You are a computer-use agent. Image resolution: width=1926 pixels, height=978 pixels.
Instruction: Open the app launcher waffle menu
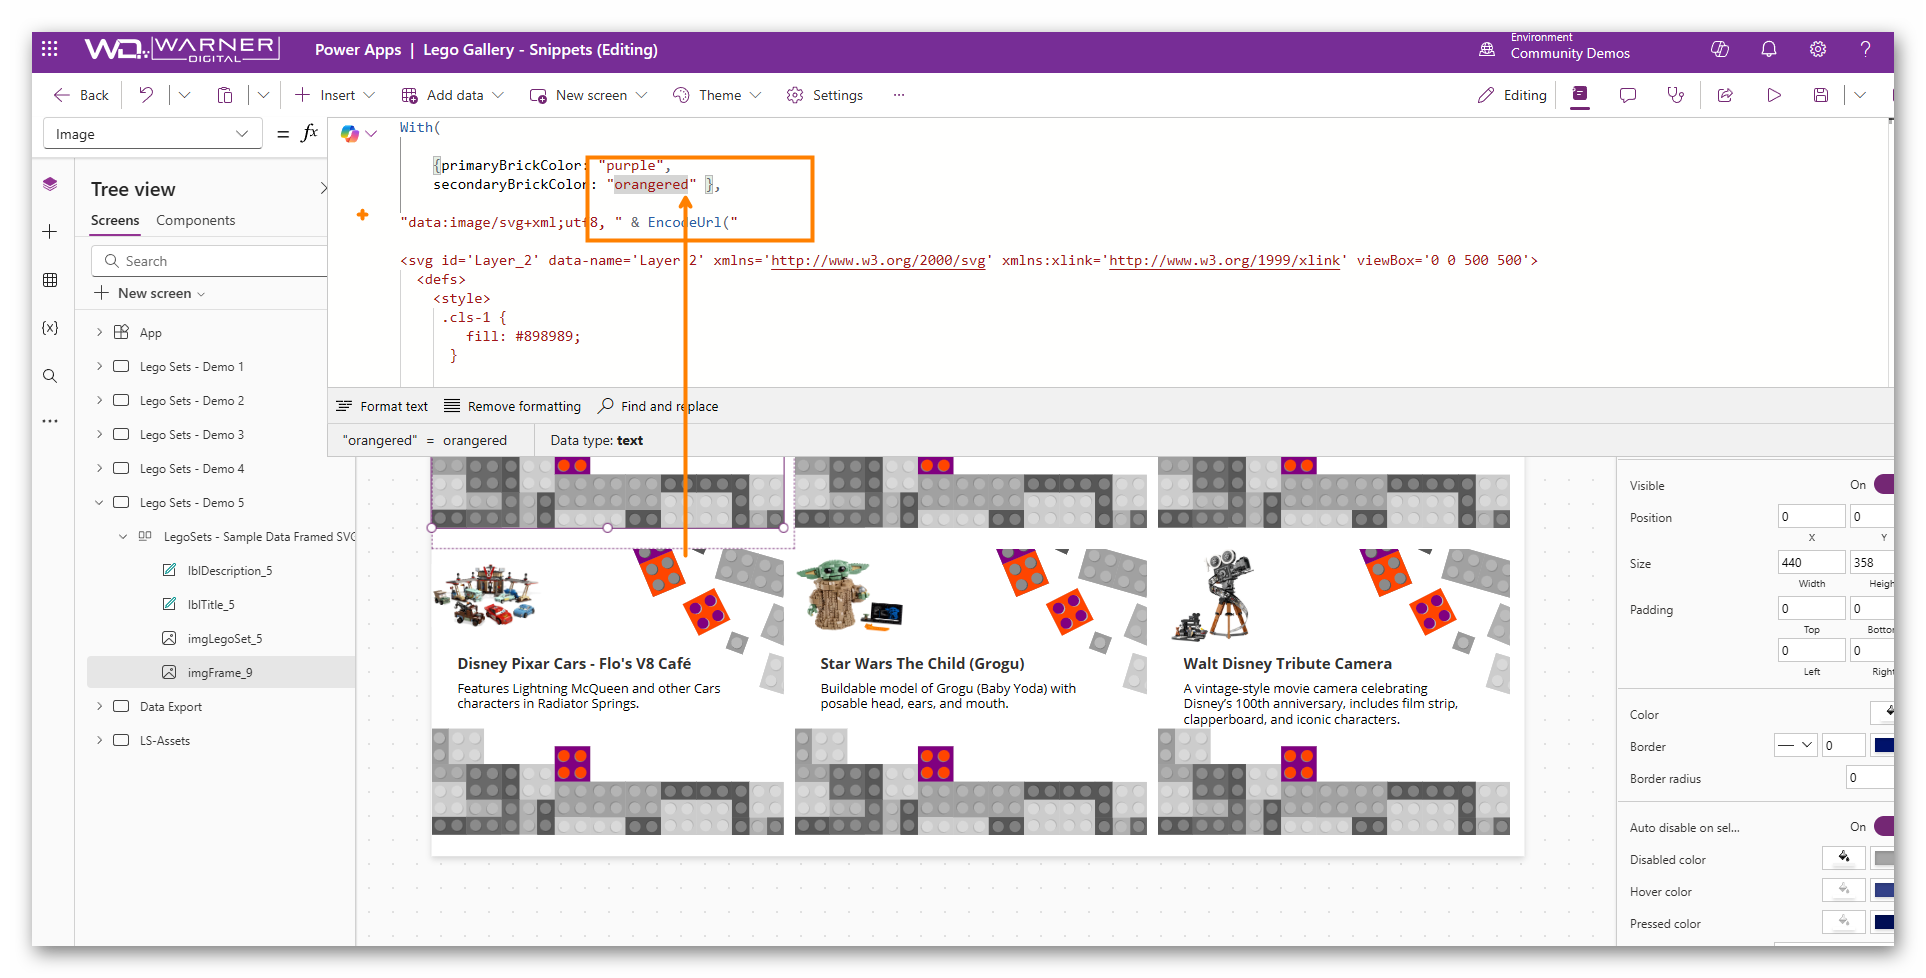[50, 49]
